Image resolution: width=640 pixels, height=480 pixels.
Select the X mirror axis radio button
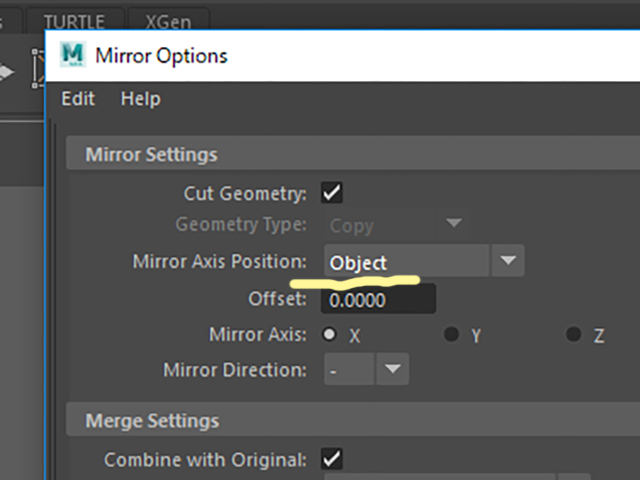[x=329, y=334]
